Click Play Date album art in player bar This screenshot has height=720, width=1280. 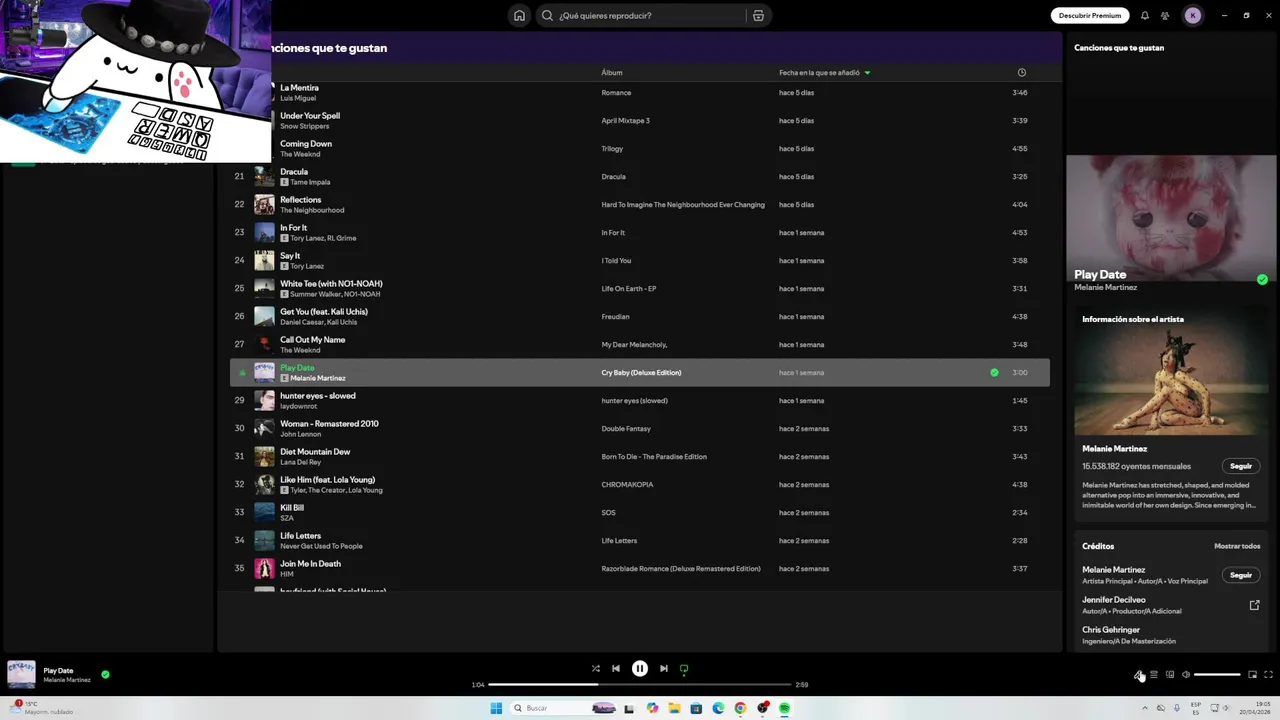pyautogui.click(x=21, y=674)
